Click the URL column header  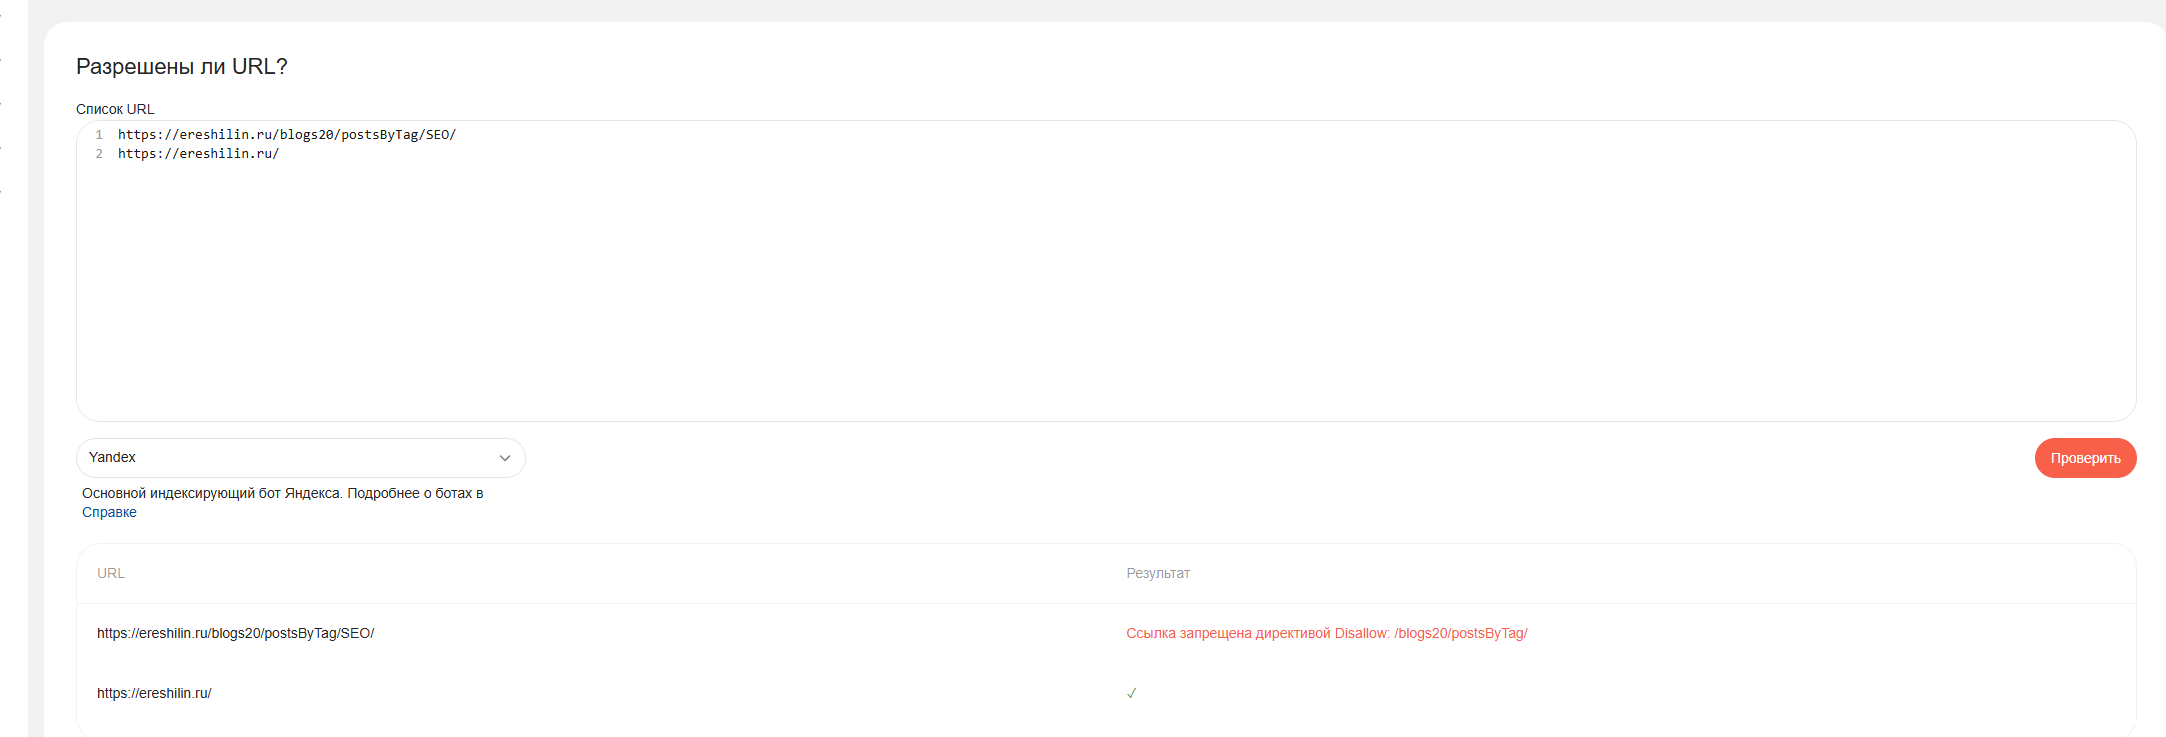(111, 573)
